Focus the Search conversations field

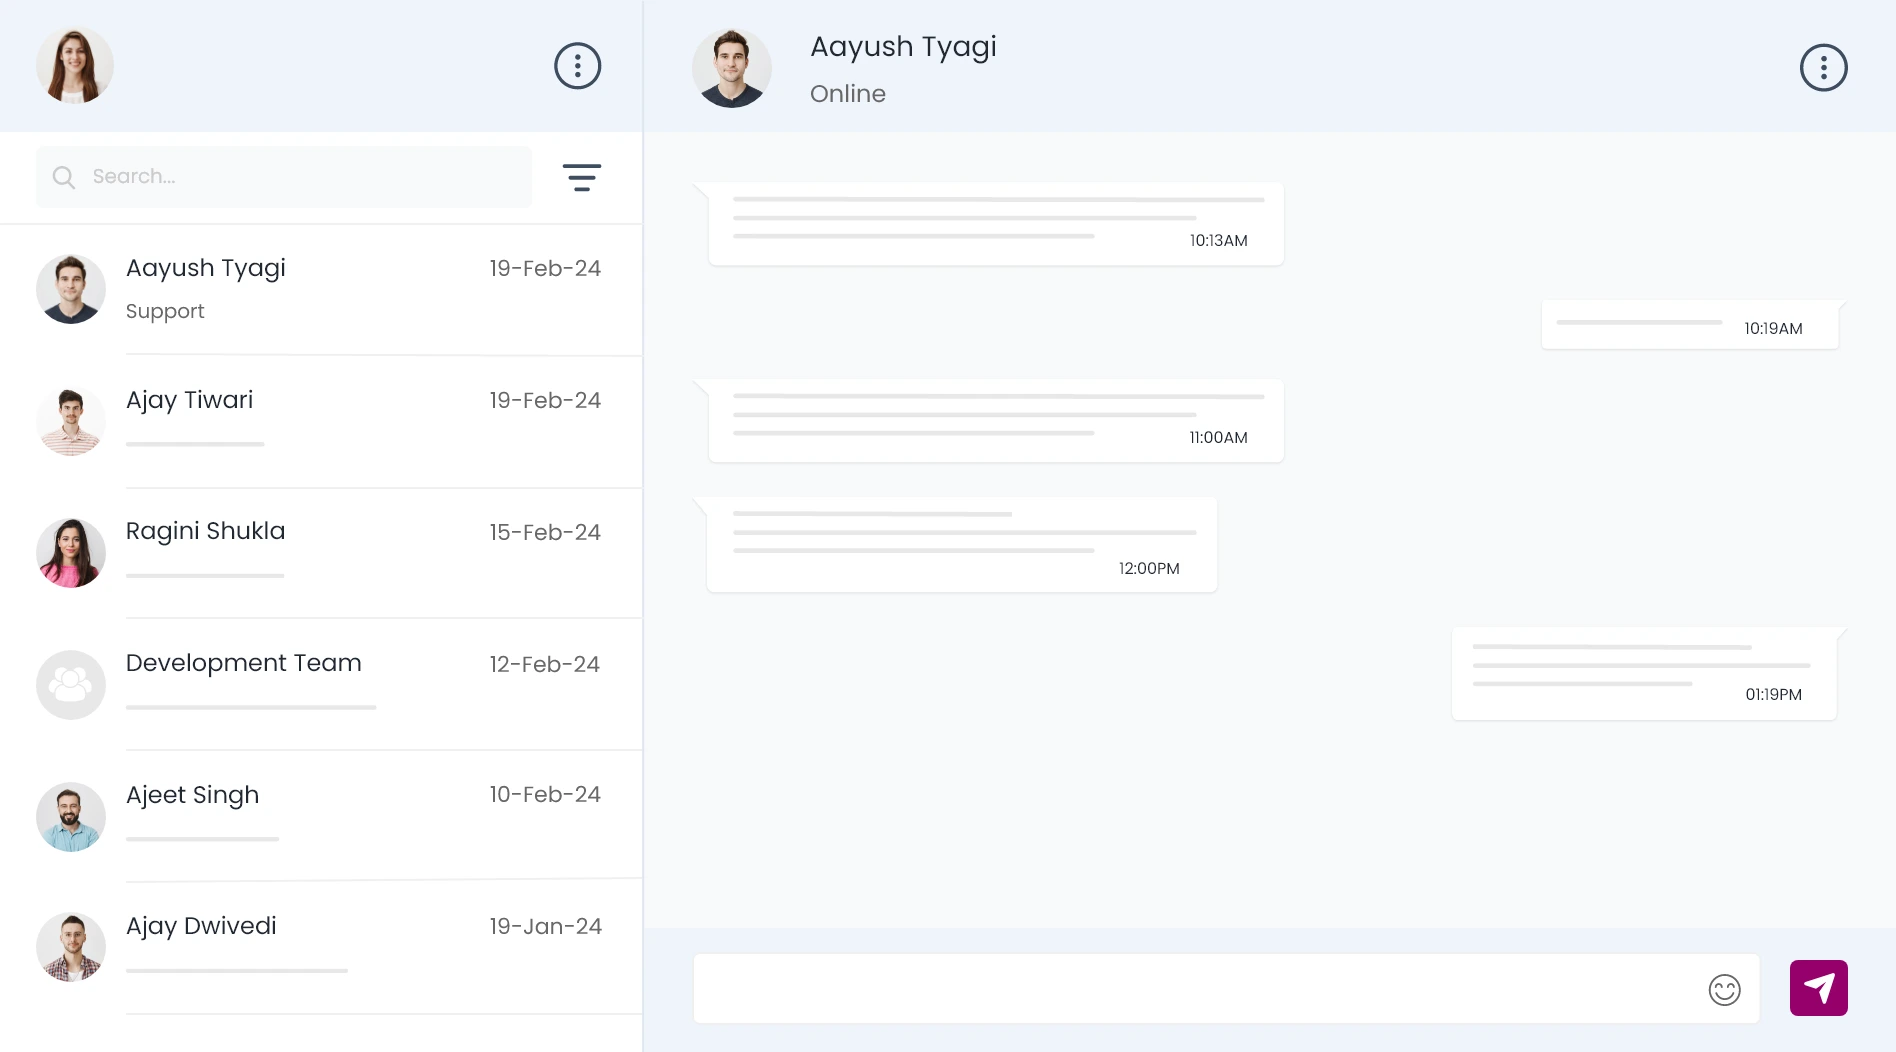(x=300, y=177)
